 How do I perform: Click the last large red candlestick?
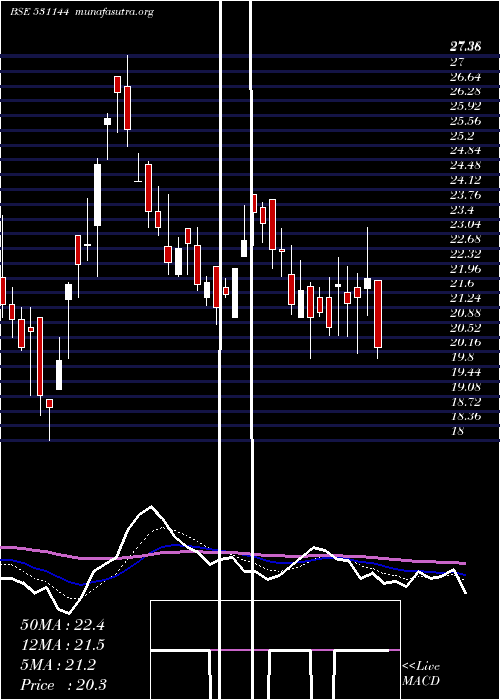378,314
